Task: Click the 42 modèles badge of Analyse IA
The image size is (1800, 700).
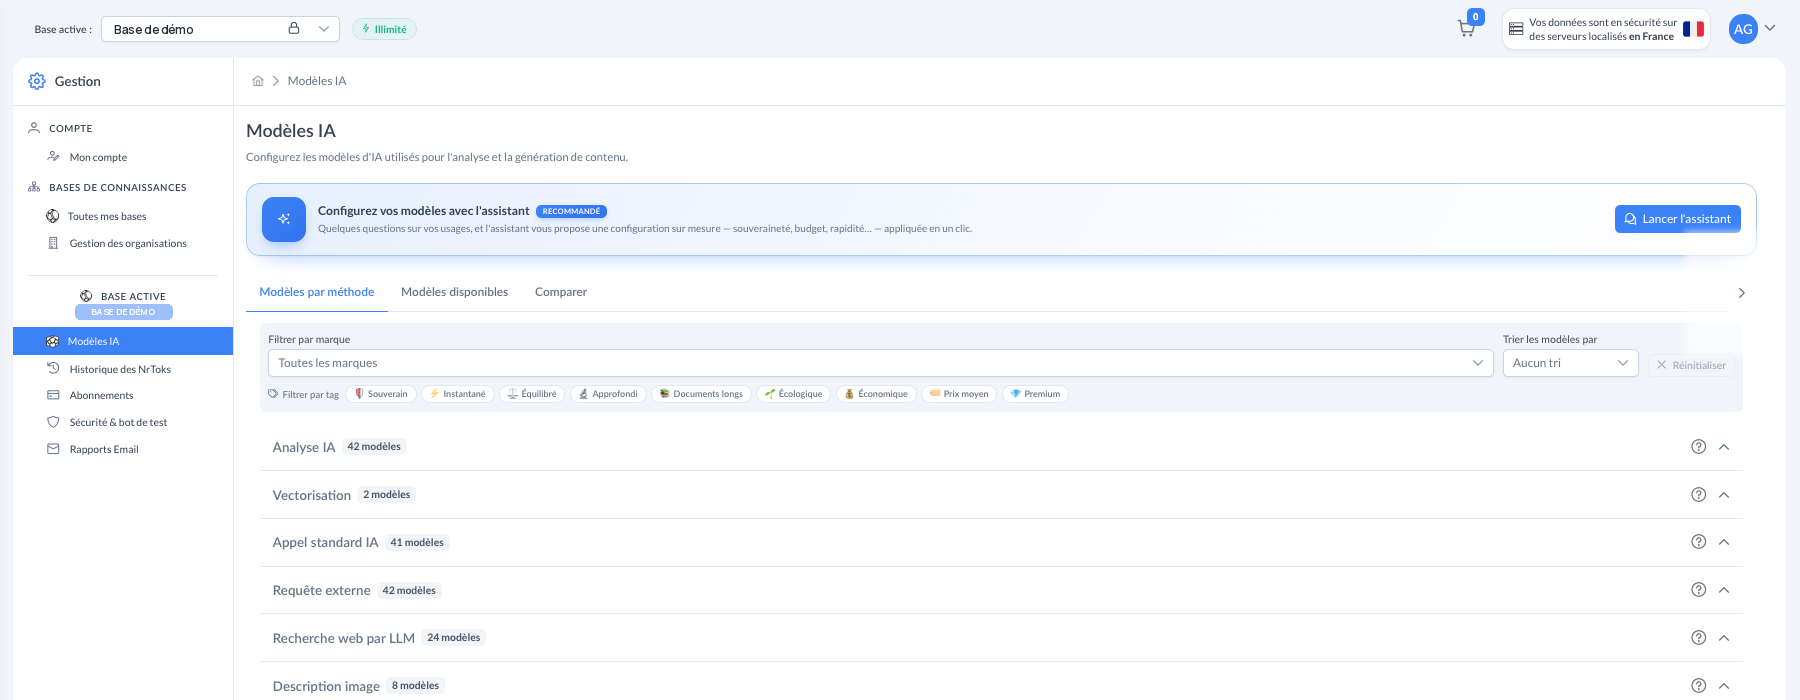Action: click(x=374, y=447)
